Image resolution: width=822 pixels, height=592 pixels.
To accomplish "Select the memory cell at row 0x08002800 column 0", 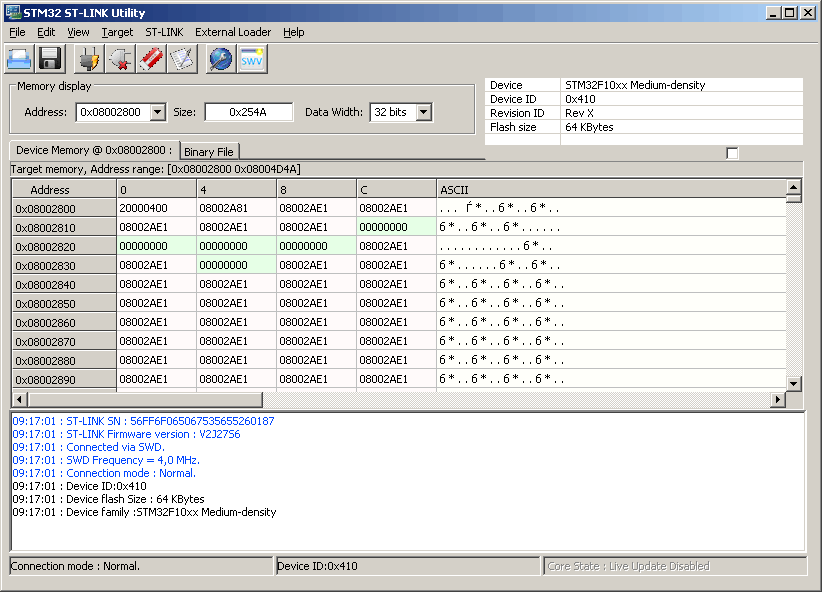I will 156,208.
